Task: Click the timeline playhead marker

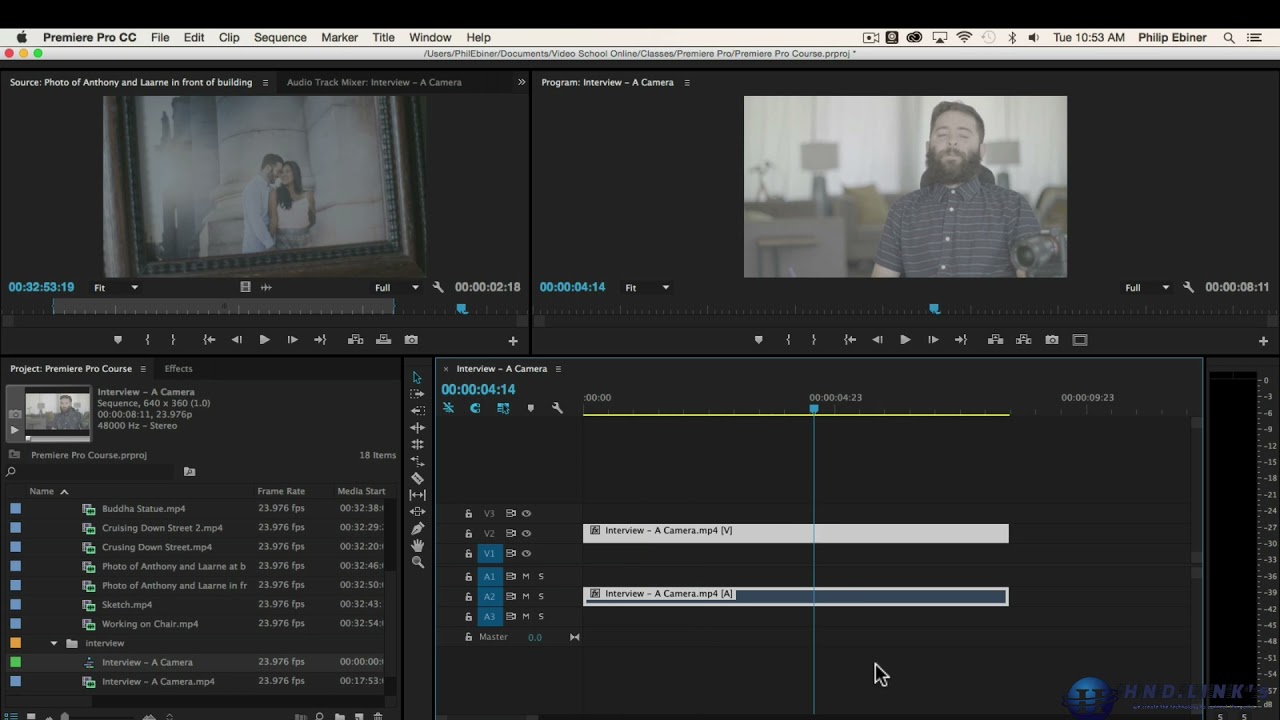Action: pos(814,409)
